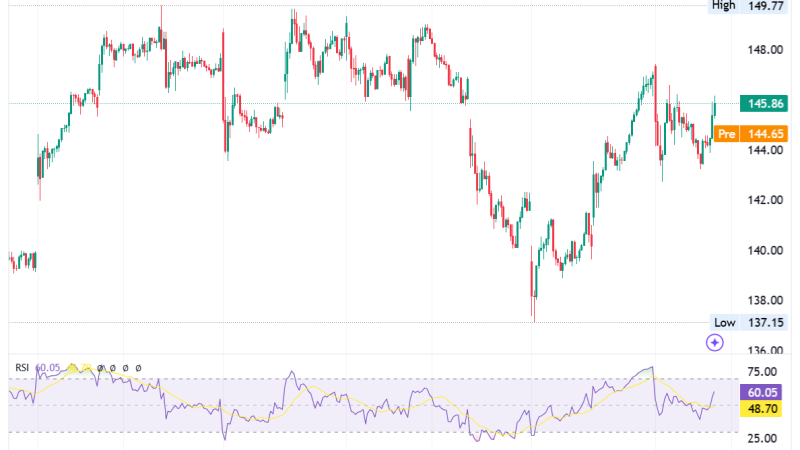Click the 144.00 tick on the price axis

pyautogui.click(x=765, y=150)
